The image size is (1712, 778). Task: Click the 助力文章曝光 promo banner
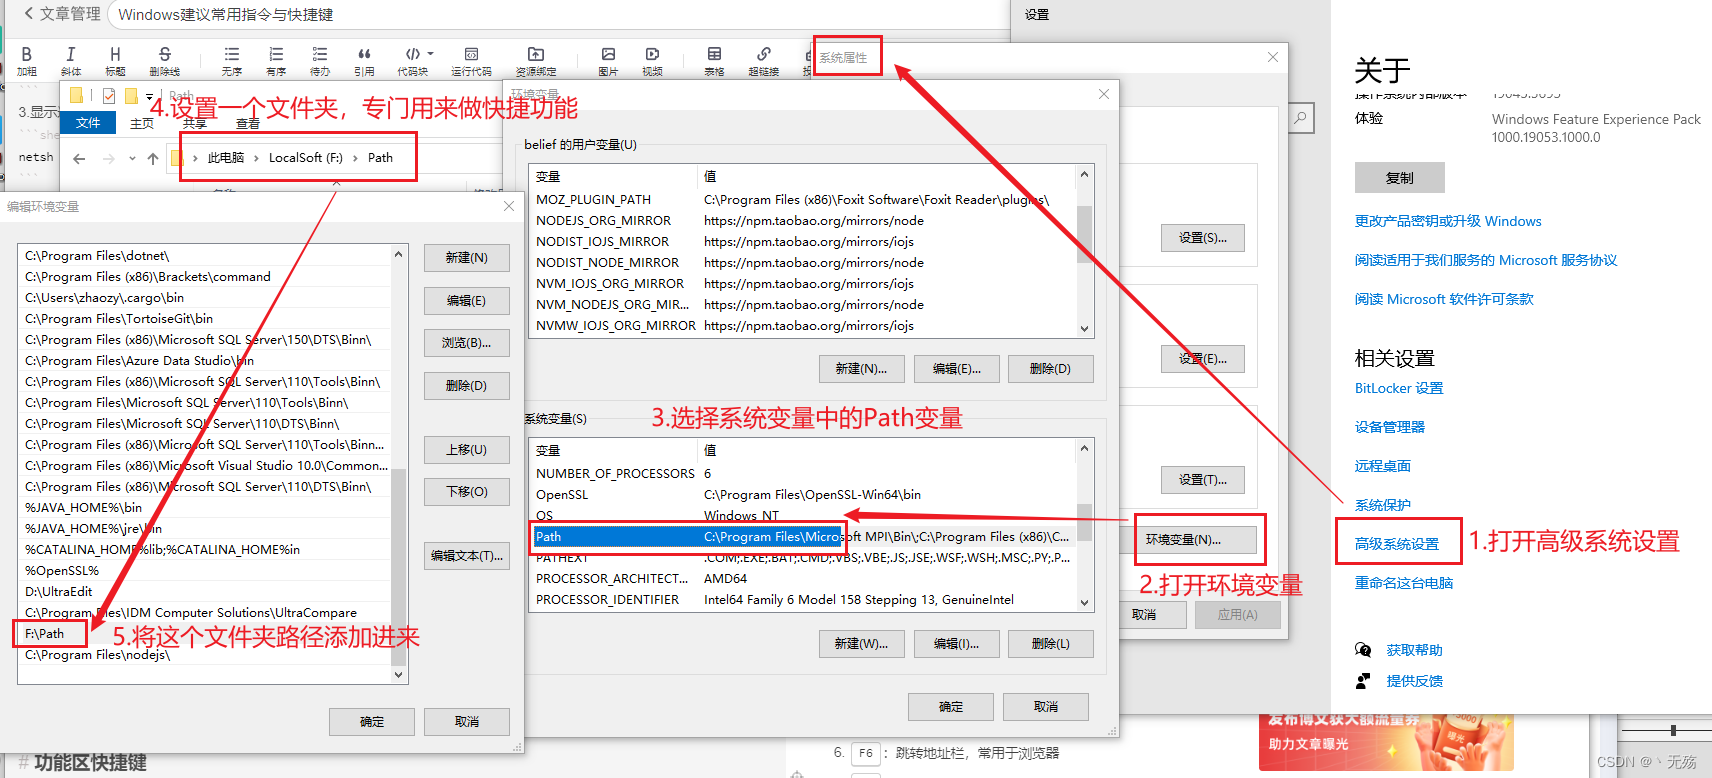pos(1386,742)
